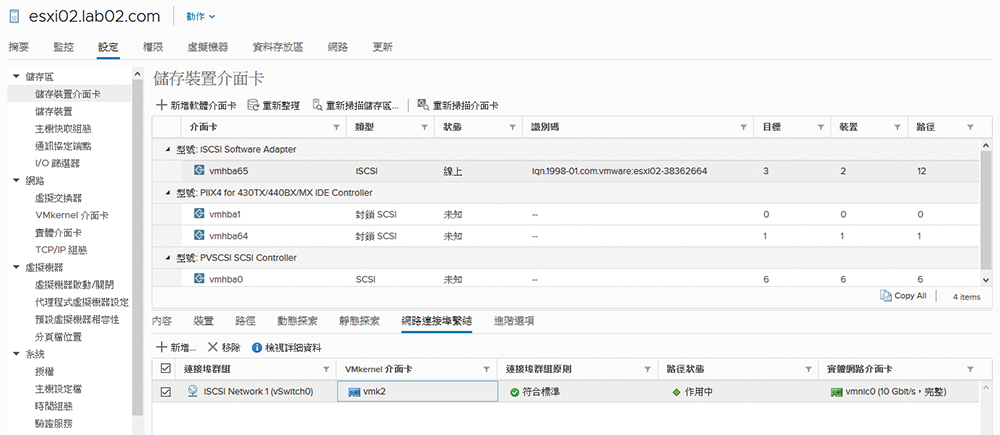Click the 檢視詳細資料 info icon
Viewport: 1000px width, 435px height.
click(x=257, y=348)
